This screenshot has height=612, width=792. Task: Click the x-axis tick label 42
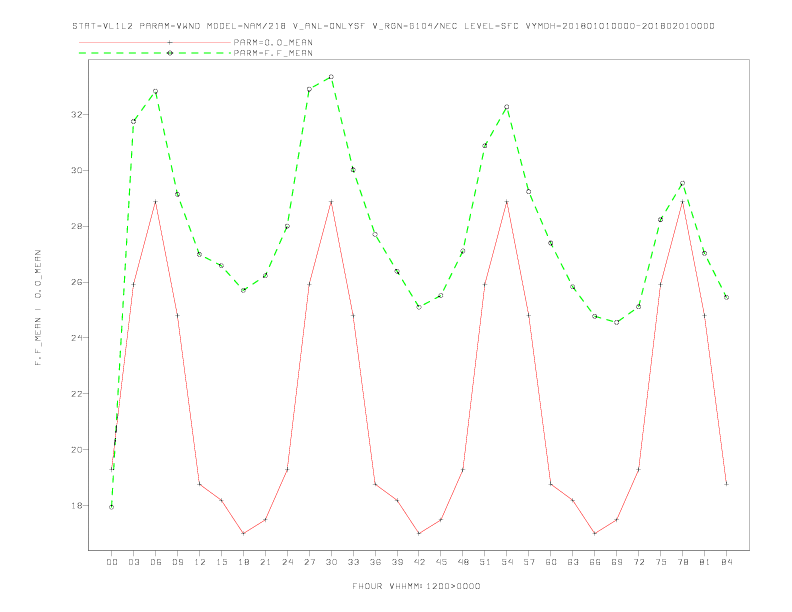(x=419, y=562)
